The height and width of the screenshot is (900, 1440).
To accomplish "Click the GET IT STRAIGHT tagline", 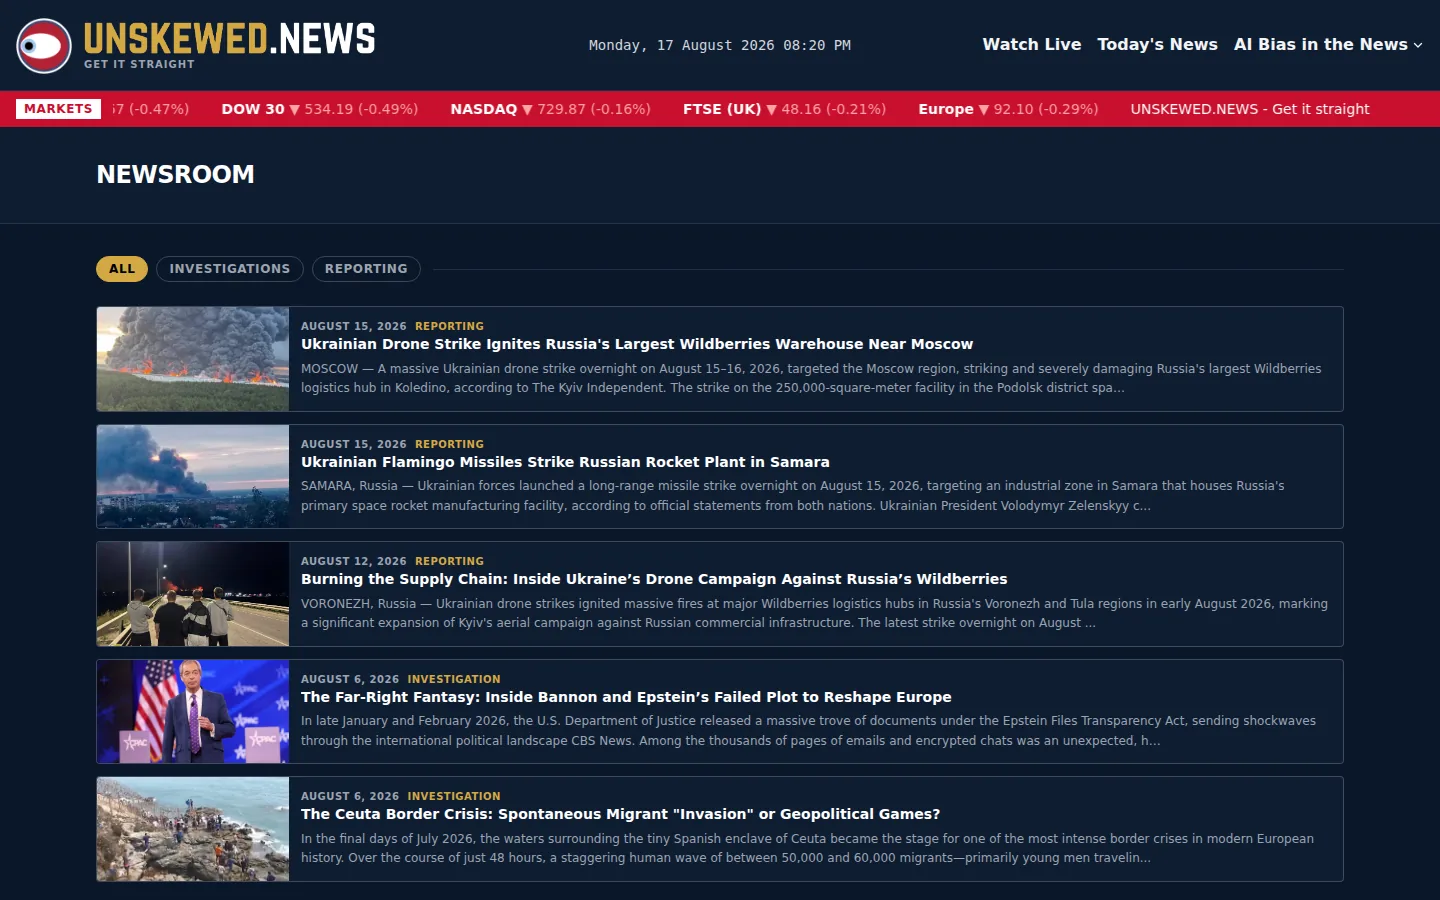I will (x=139, y=64).
